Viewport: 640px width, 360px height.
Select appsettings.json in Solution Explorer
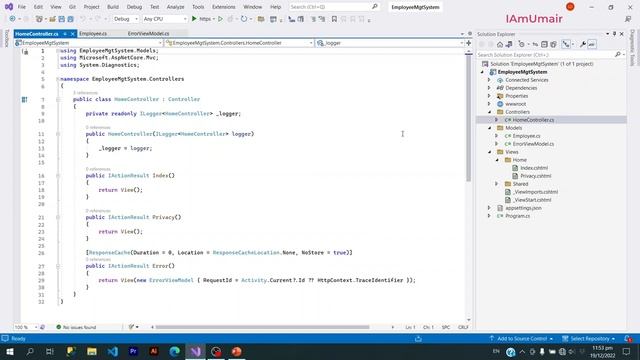[x=523, y=208]
